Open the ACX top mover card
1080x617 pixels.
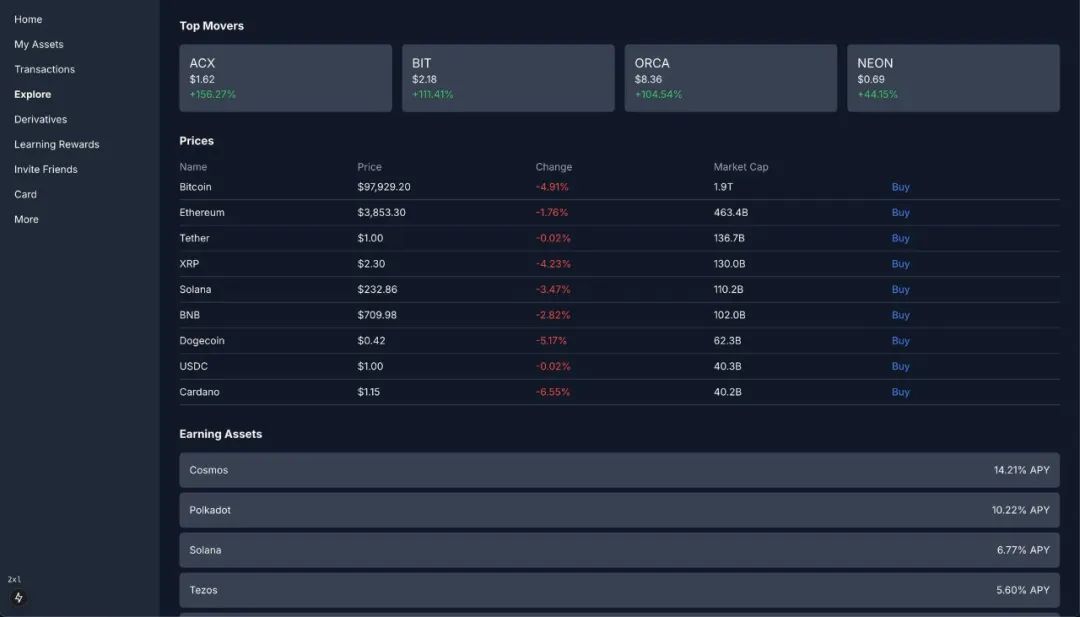(x=285, y=78)
